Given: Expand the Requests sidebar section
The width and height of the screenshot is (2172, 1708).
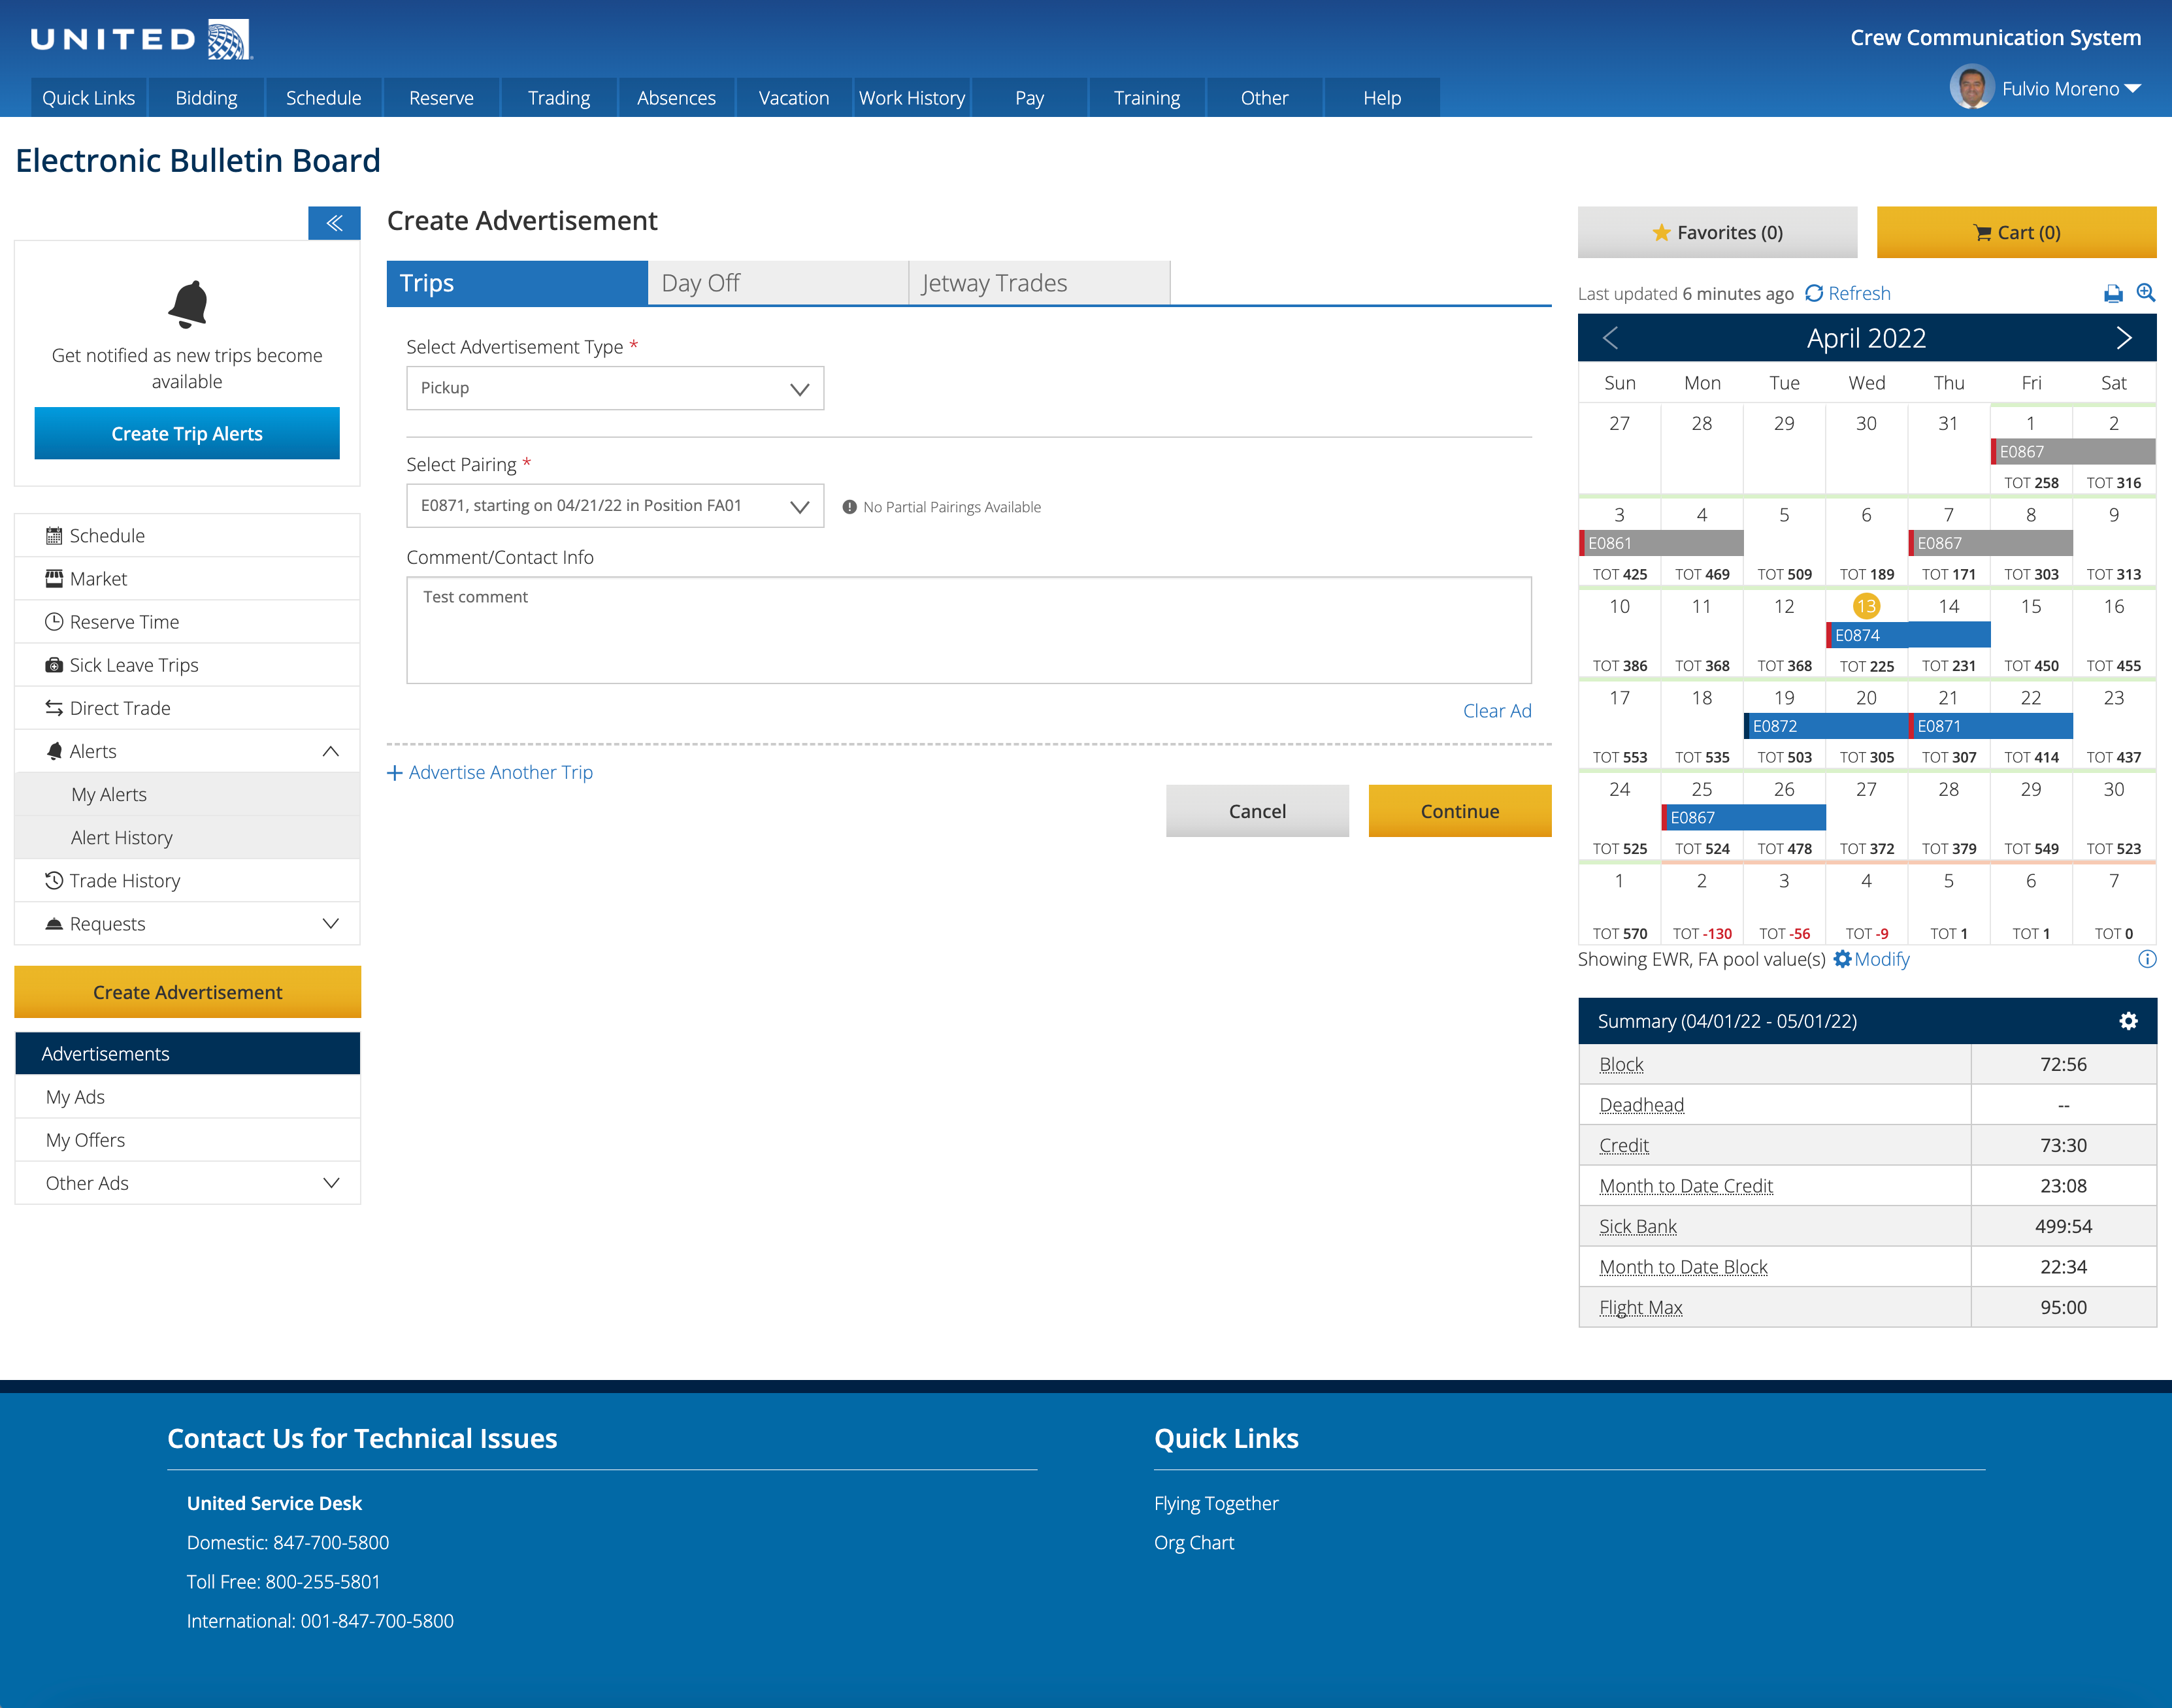Looking at the screenshot, I should [331, 923].
